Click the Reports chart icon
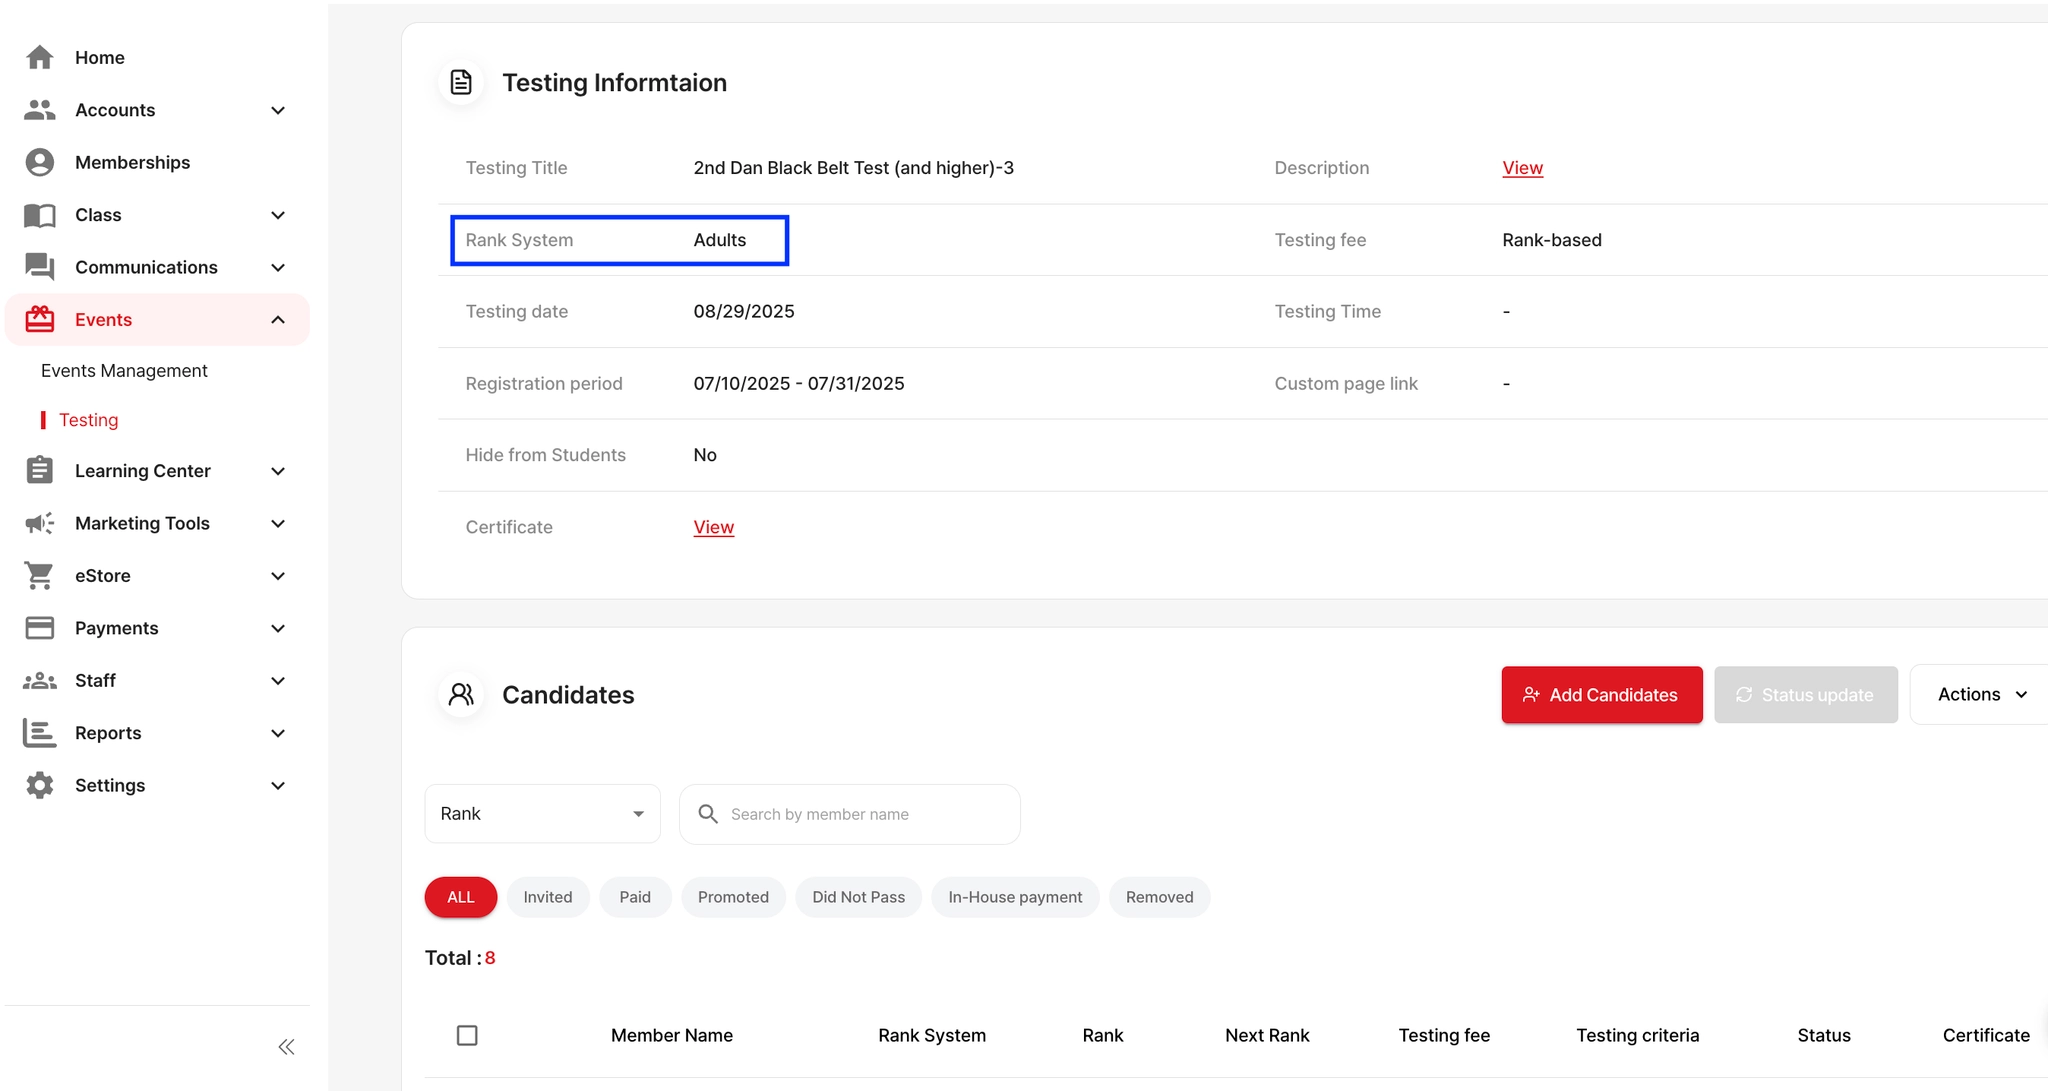Screen dimensions: 2048x1091 (x=40, y=733)
